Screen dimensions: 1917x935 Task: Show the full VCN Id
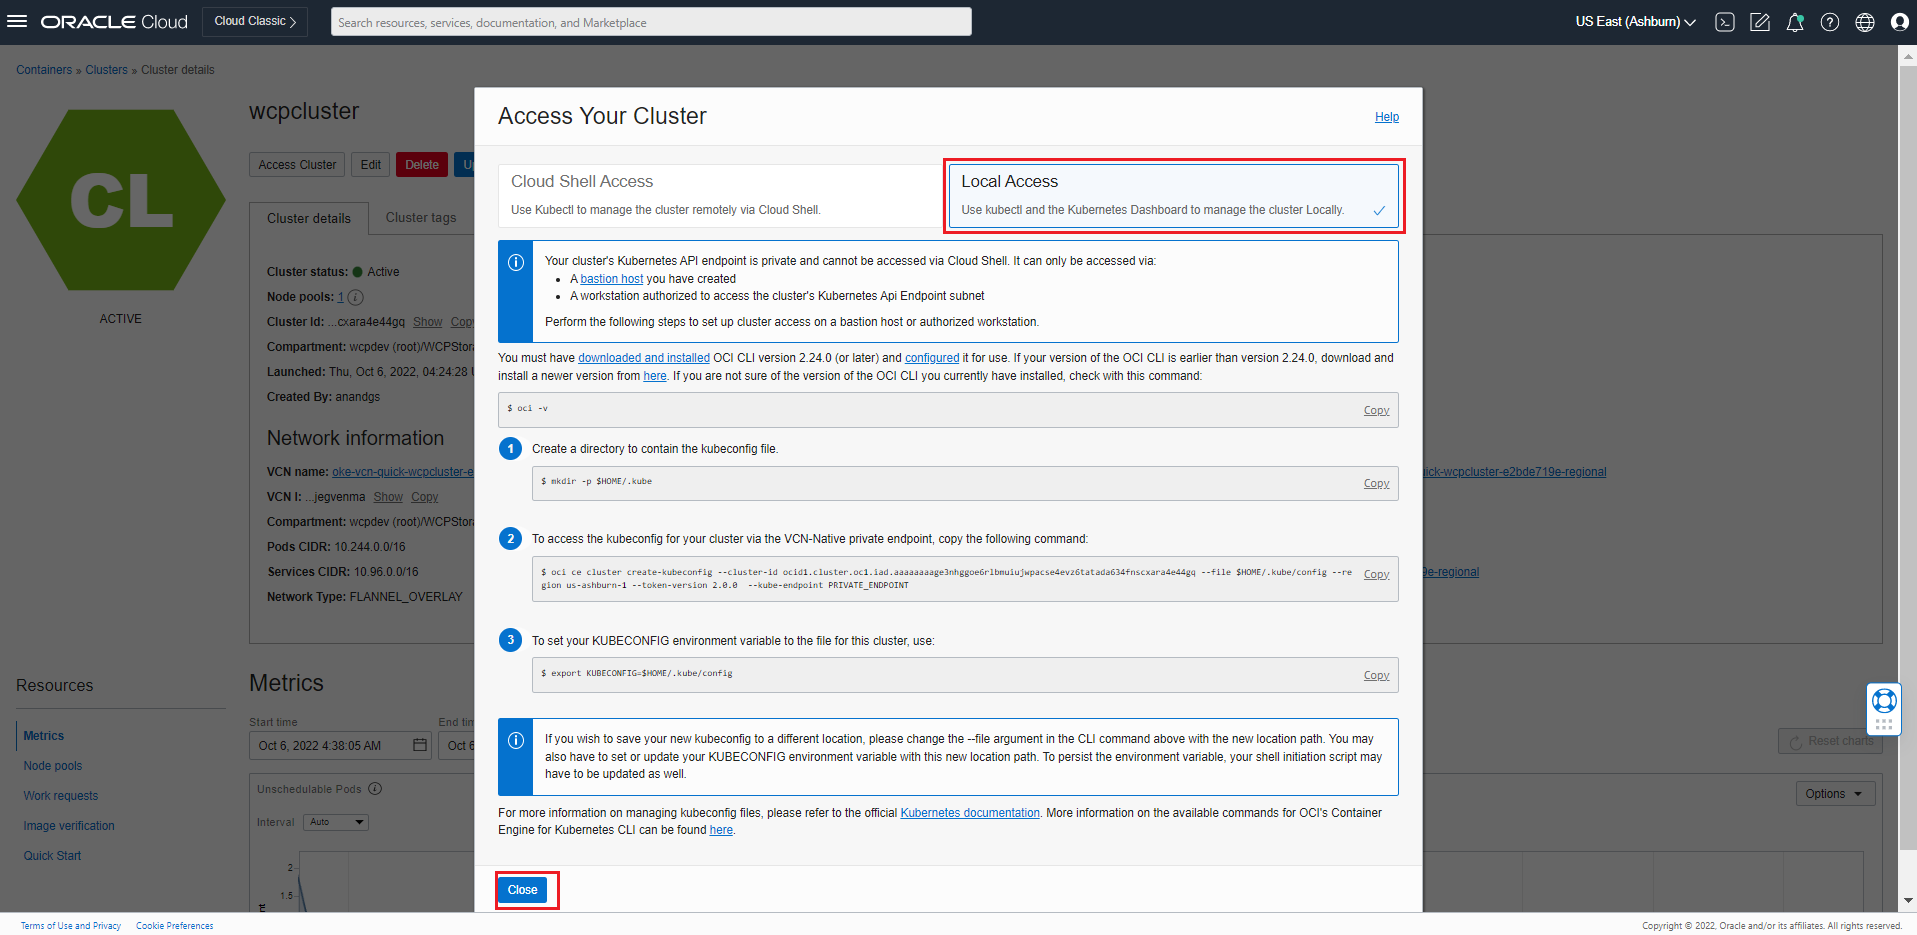pyautogui.click(x=388, y=497)
